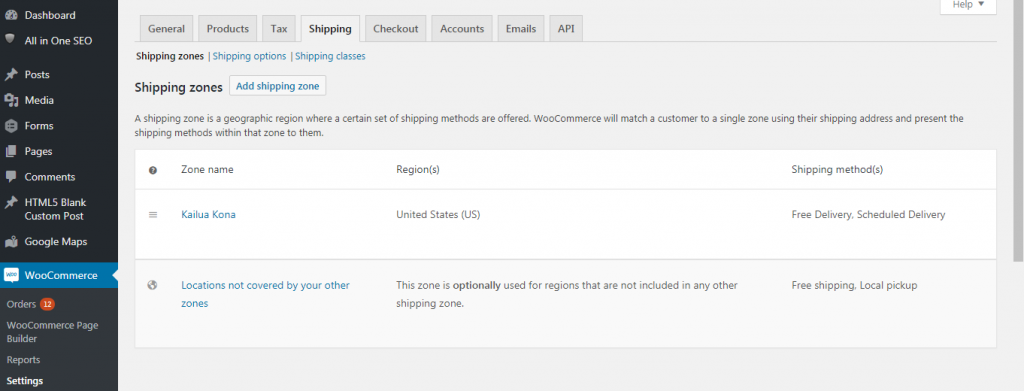Viewport: 1024px width, 391px height.
Task: Go to the Accounts tab
Action: (x=462, y=29)
